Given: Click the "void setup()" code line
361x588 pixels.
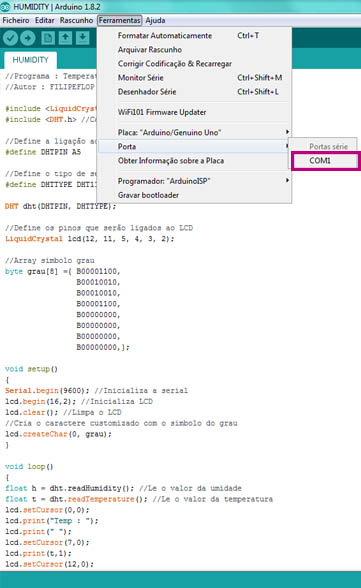Looking at the screenshot, I should 31,369.
